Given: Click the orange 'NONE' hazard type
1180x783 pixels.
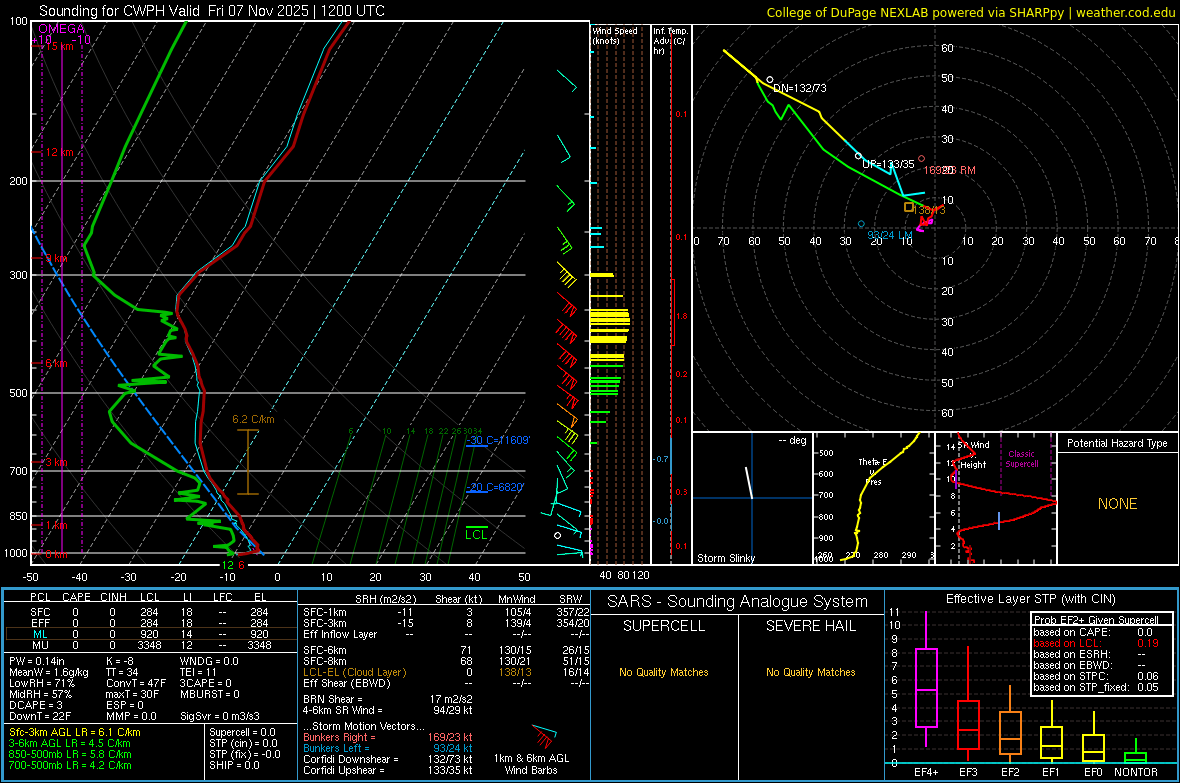Looking at the screenshot, I should click(1117, 504).
